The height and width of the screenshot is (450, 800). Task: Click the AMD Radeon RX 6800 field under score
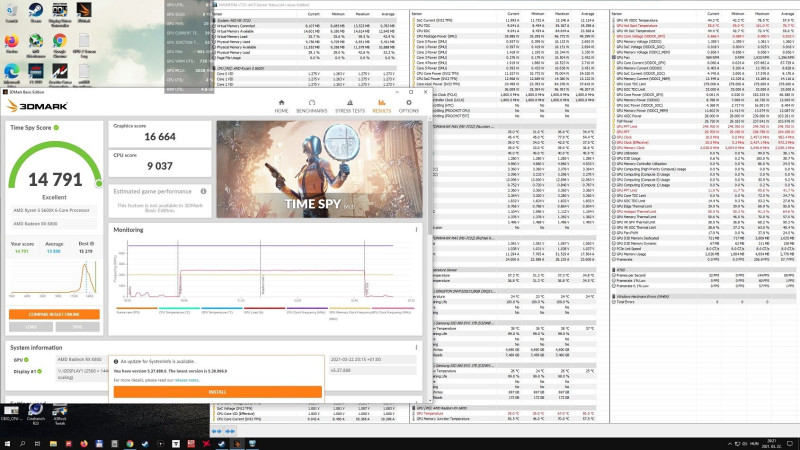(x=54, y=223)
